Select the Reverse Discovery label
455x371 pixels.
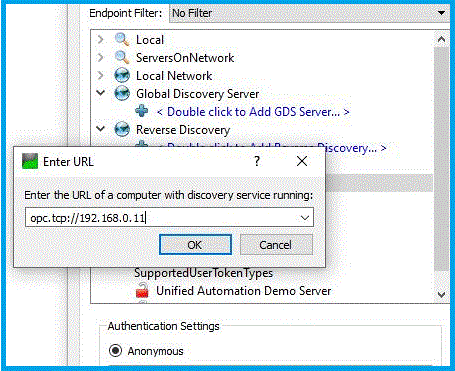tap(183, 130)
